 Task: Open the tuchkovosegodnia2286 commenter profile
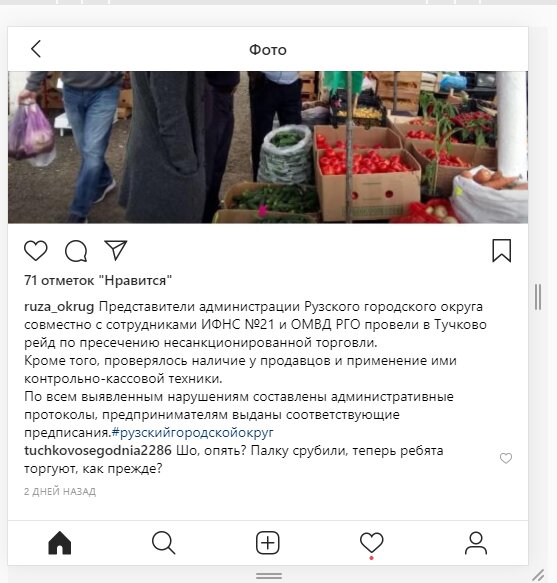click(98, 450)
